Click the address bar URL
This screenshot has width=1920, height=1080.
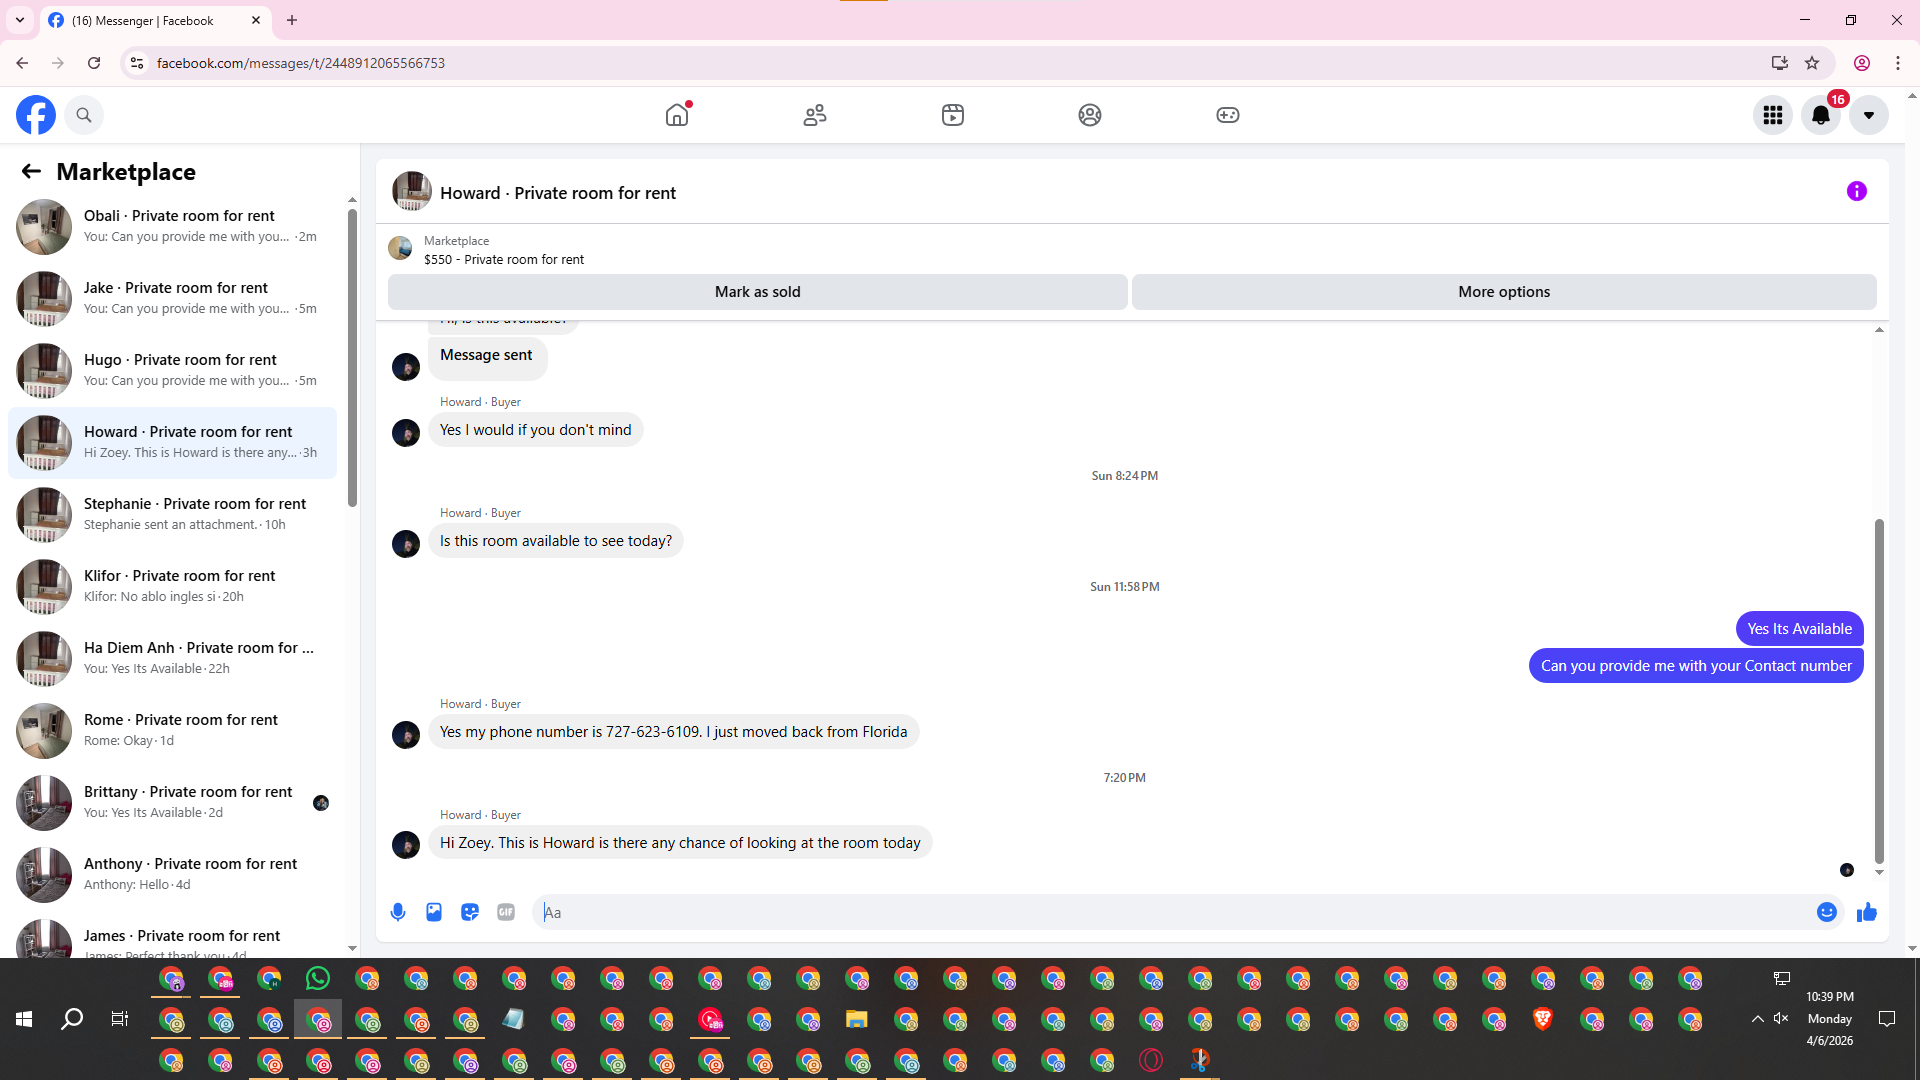301,63
